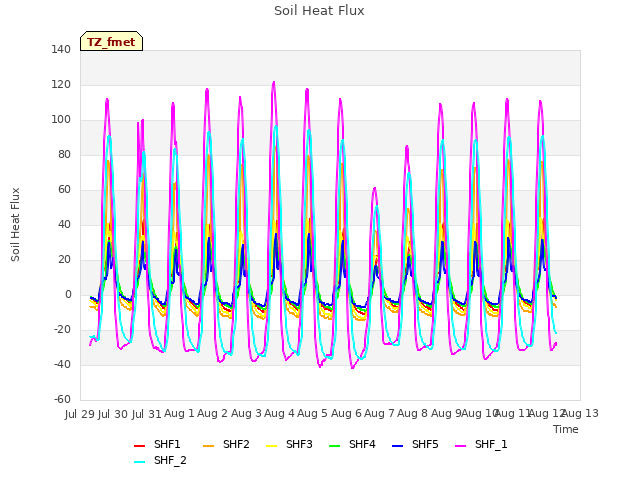
Task: Click the Jul 30 x-axis date label
Action: pyautogui.click(x=113, y=414)
